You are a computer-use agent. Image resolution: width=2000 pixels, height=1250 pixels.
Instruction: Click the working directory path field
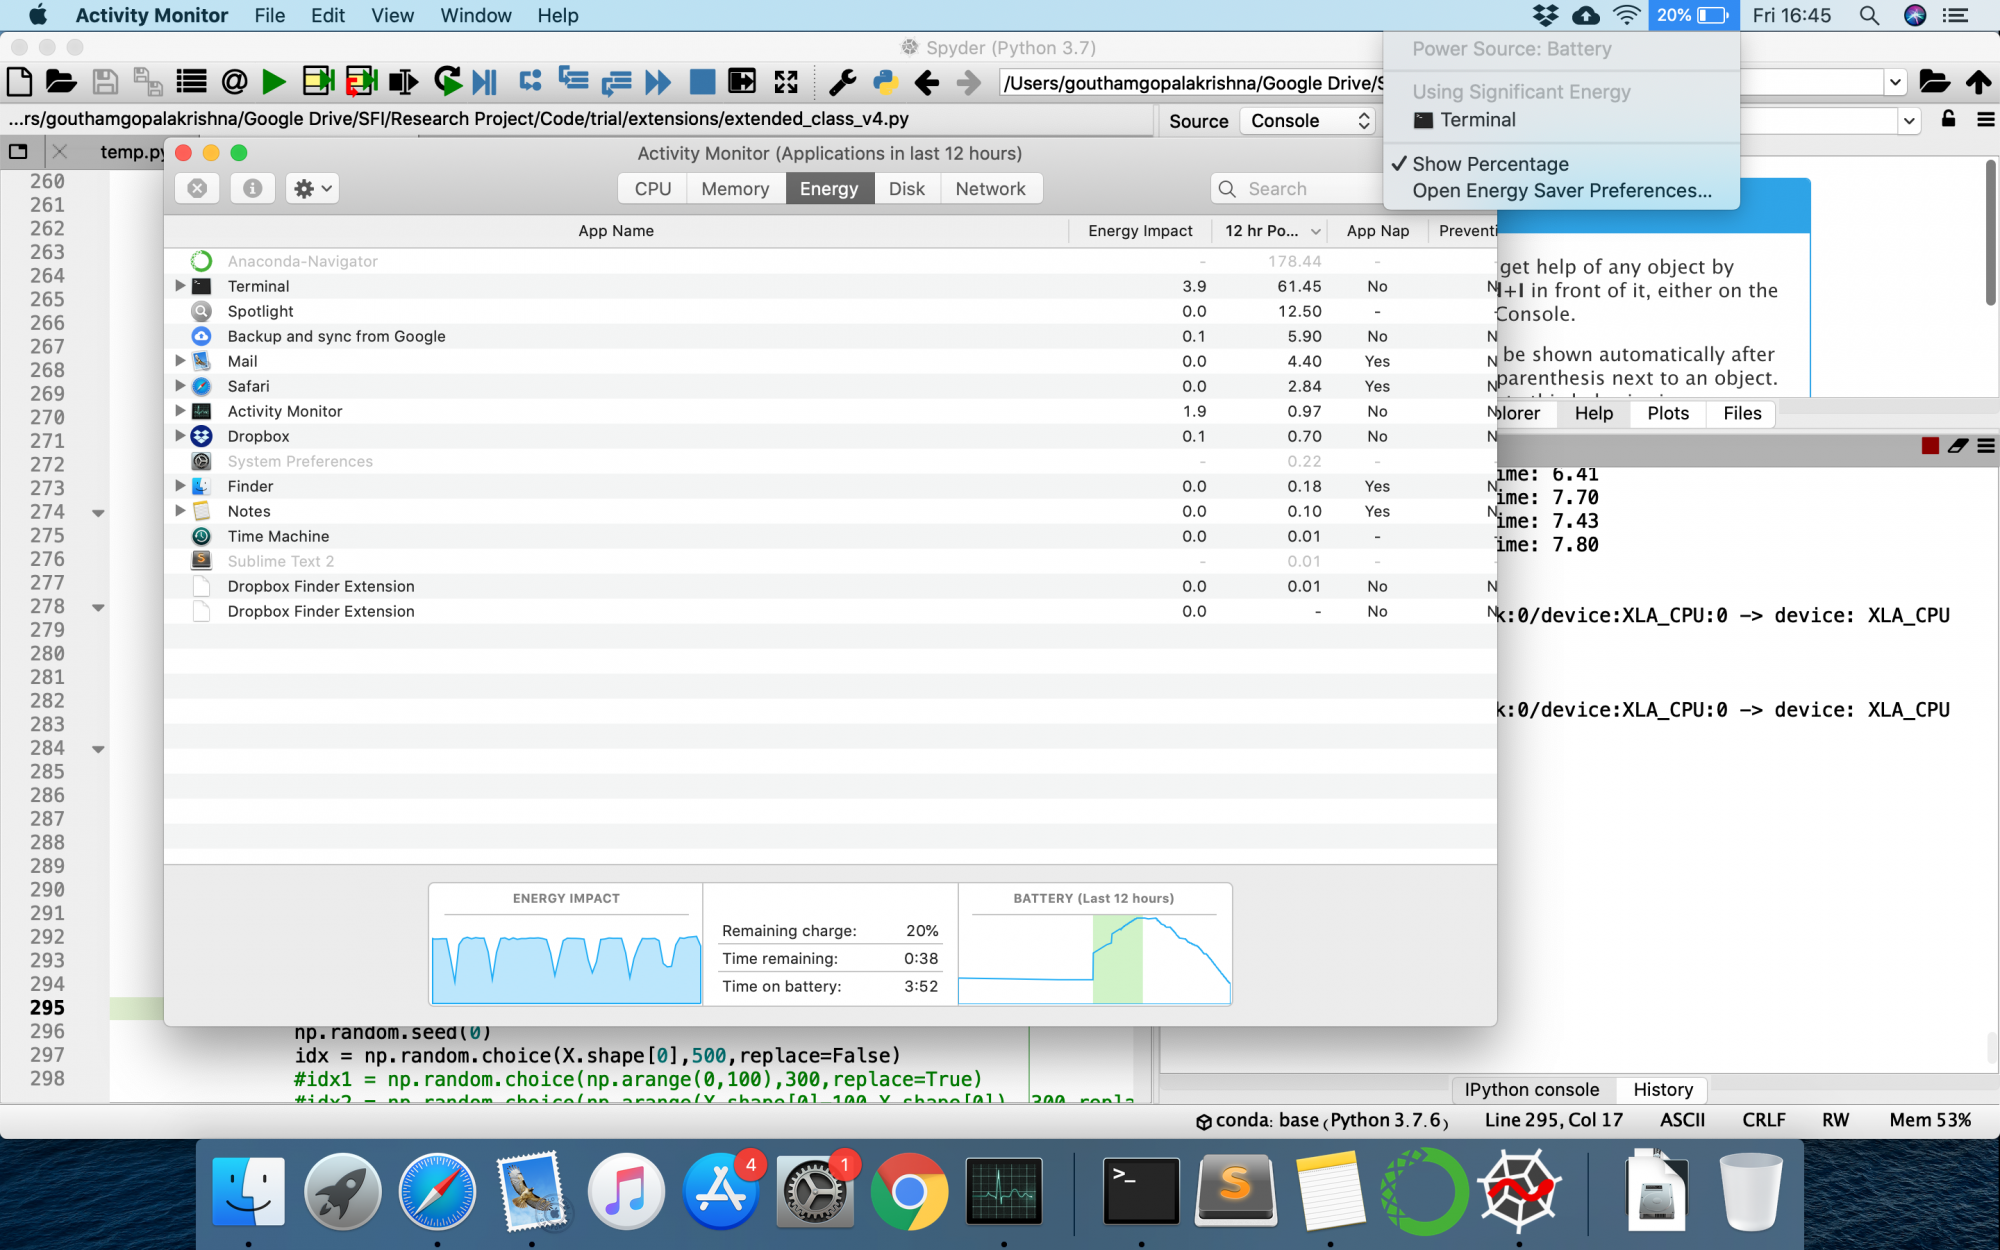(1190, 82)
